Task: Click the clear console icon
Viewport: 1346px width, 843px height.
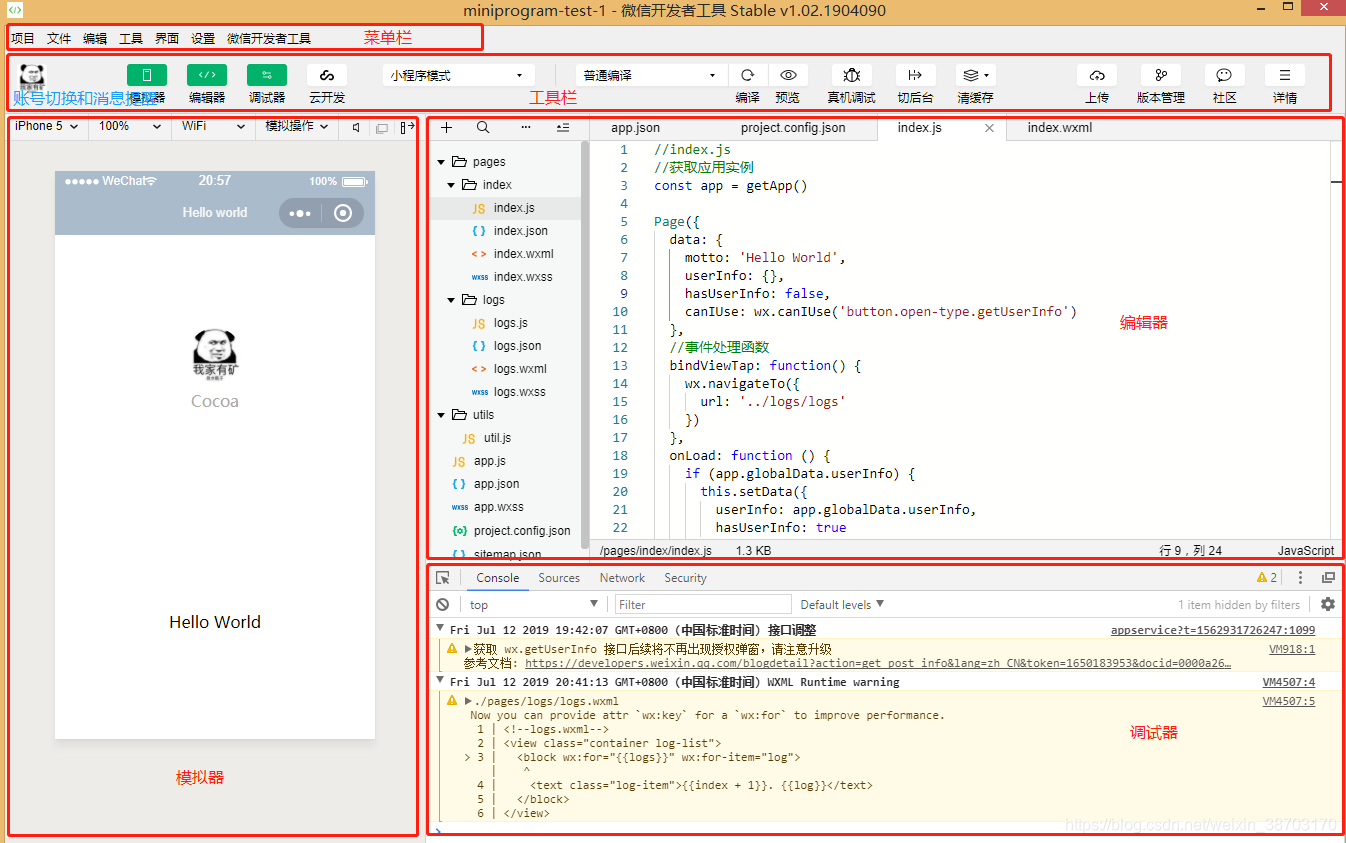Action: point(443,604)
